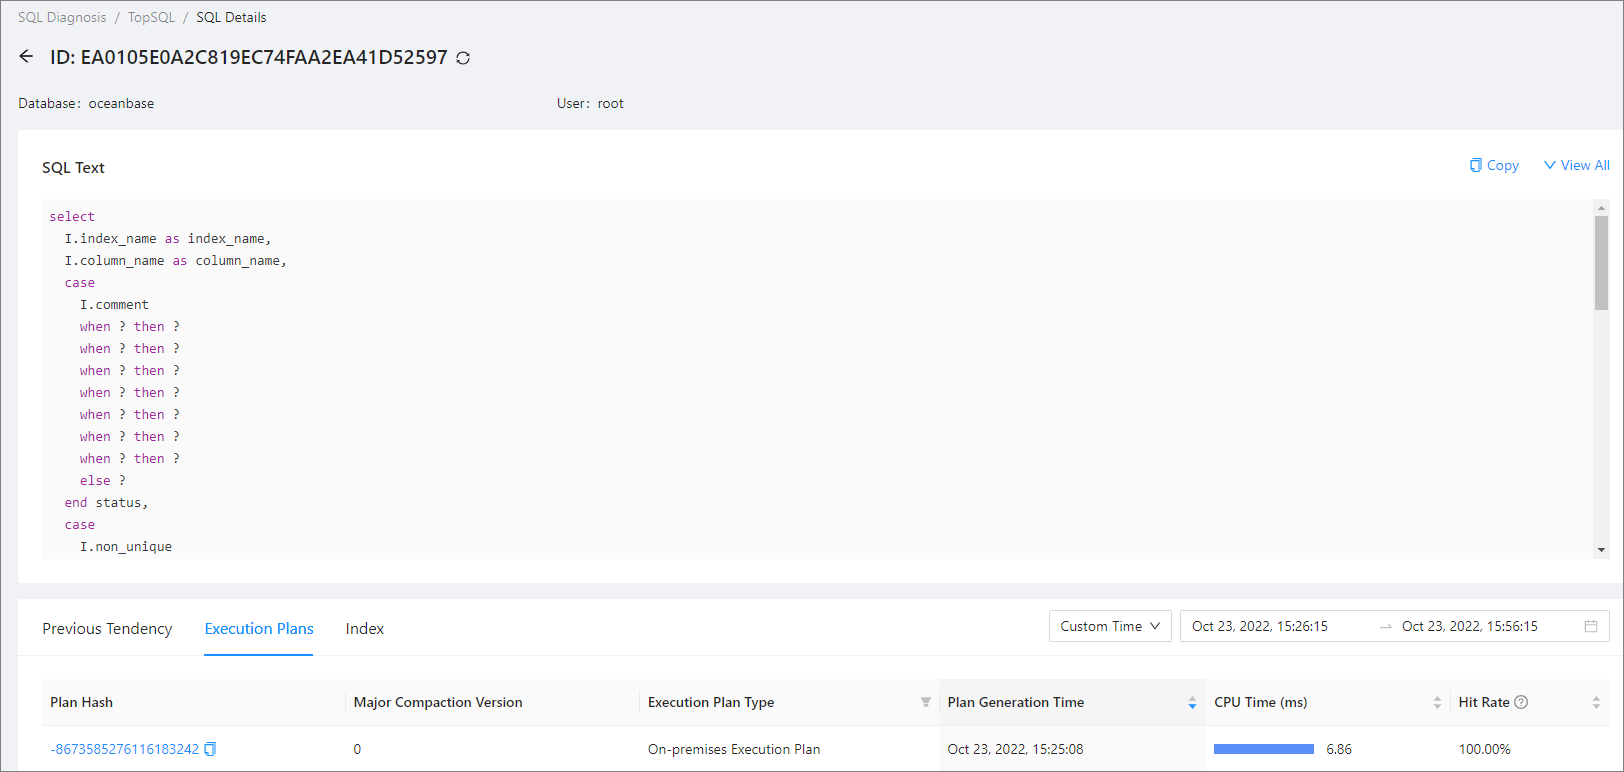The height and width of the screenshot is (772, 1624).
Task: Go to SQL Diagnosis breadcrumb
Action: pyautogui.click(x=62, y=17)
